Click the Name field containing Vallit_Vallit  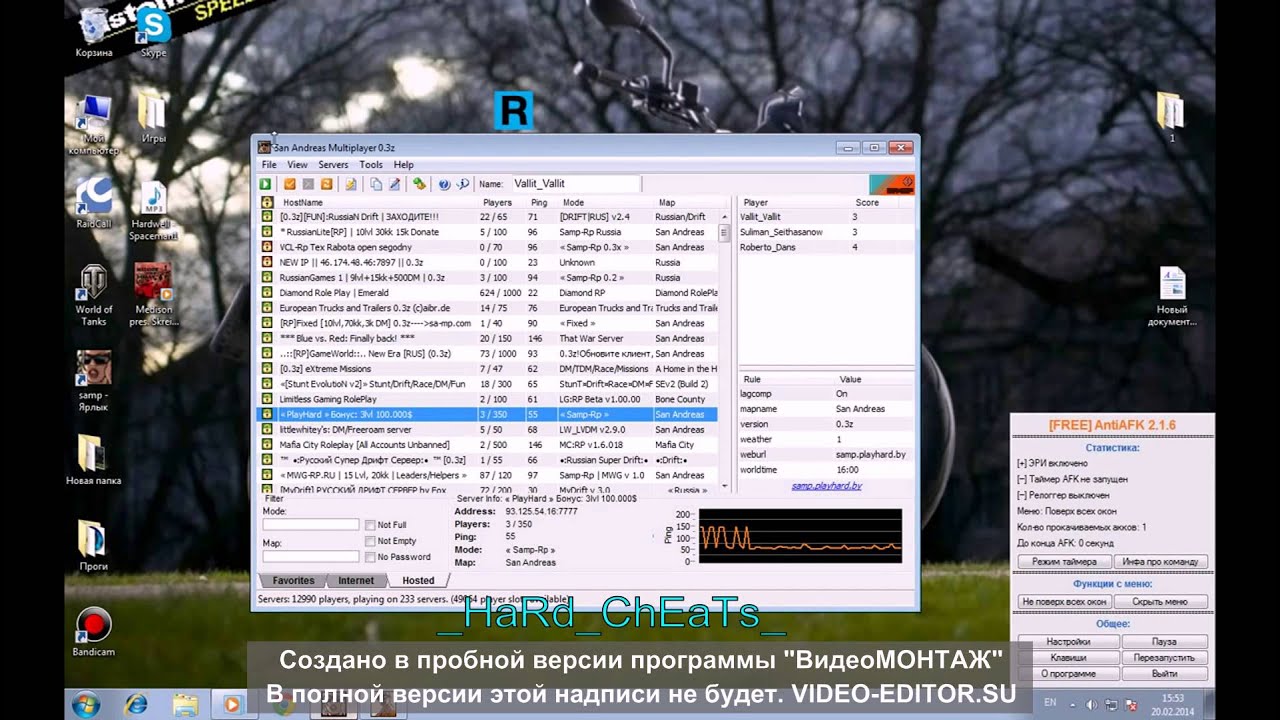tap(574, 184)
